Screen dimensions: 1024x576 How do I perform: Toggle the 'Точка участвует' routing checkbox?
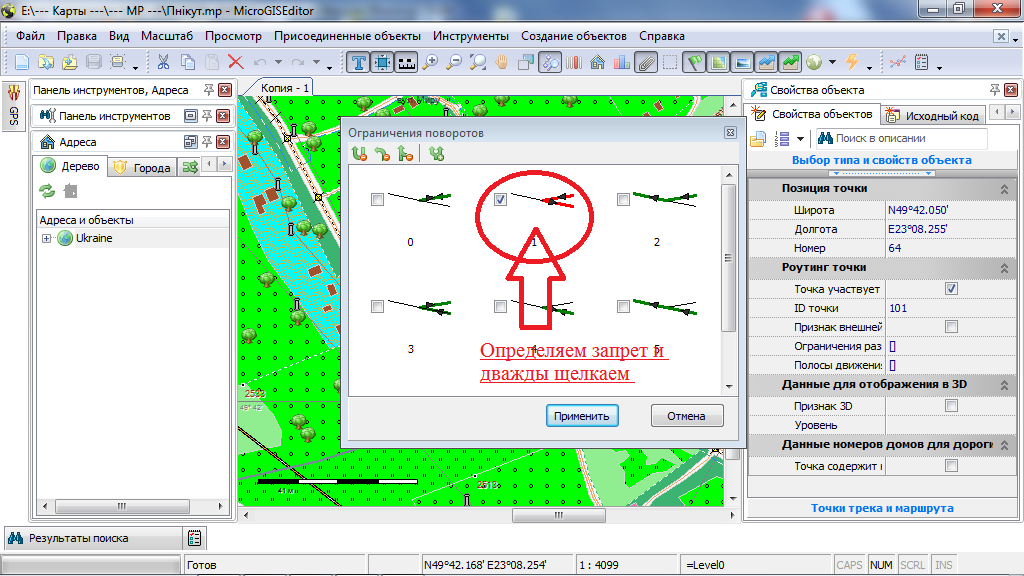(x=951, y=289)
